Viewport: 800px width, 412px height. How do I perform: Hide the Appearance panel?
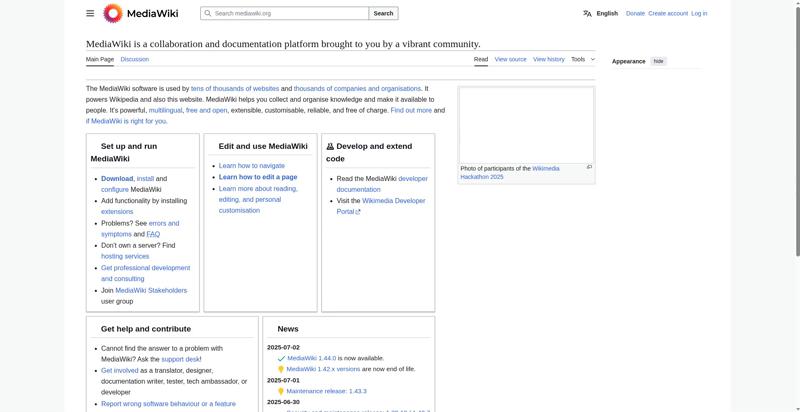(659, 61)
